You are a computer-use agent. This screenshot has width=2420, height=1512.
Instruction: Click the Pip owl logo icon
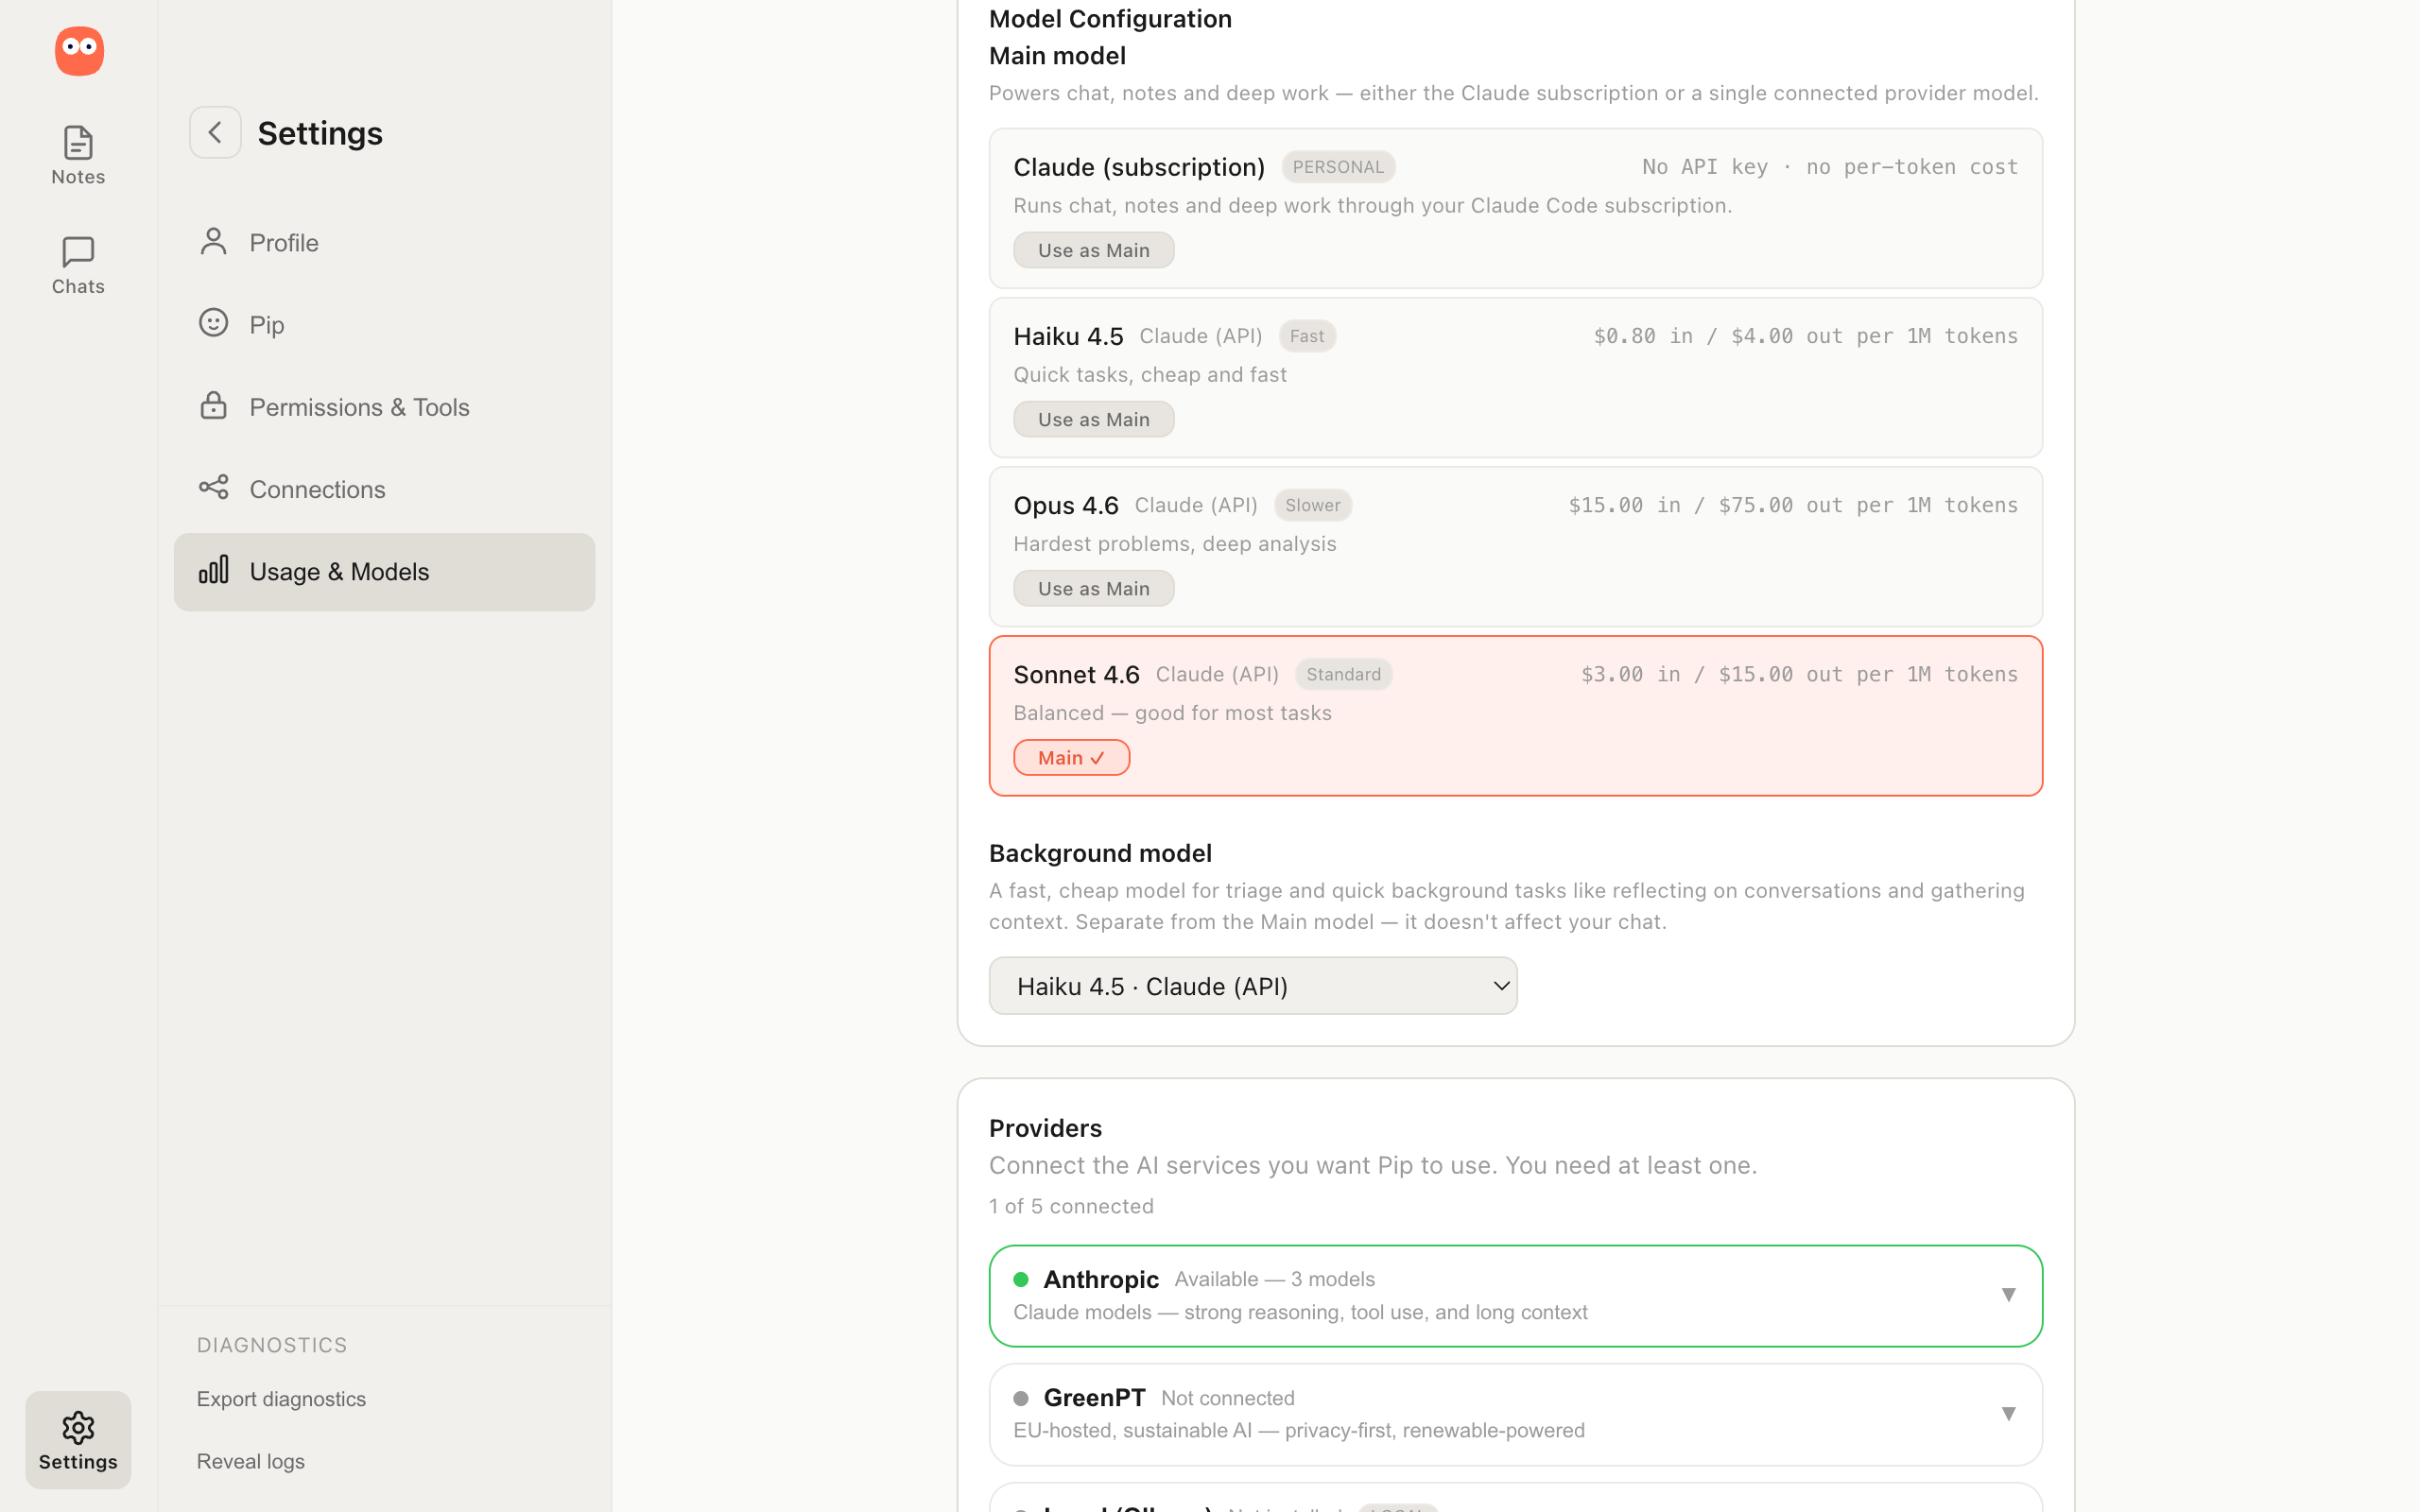point(79,50)
